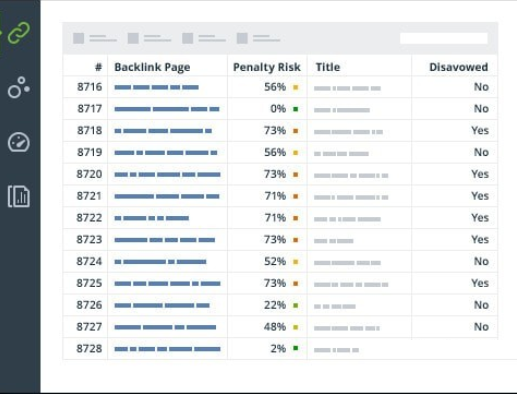Click the green risk square in row 8717
Screen dimensions: 517x394
295,109
